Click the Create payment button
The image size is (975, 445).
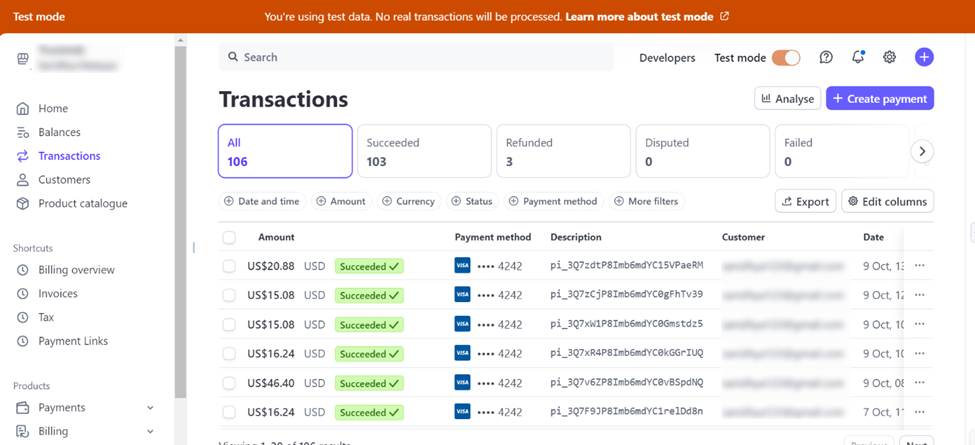click(x=879, y=99)
